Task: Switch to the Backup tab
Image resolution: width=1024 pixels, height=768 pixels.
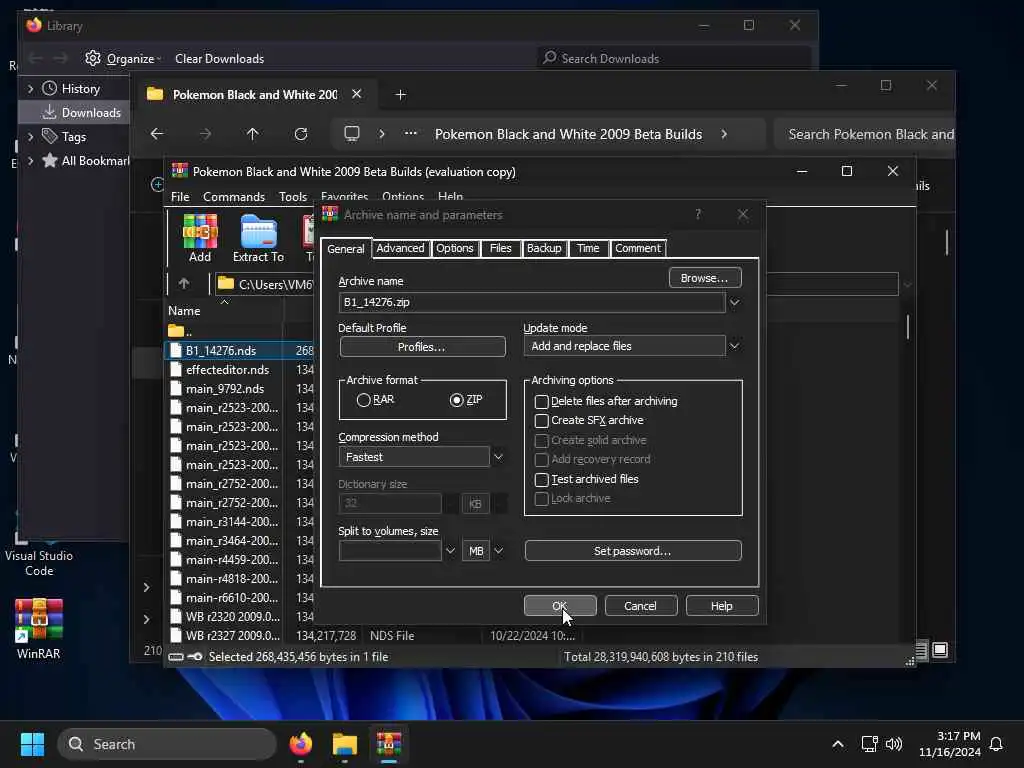Action: tap(544, 248)
